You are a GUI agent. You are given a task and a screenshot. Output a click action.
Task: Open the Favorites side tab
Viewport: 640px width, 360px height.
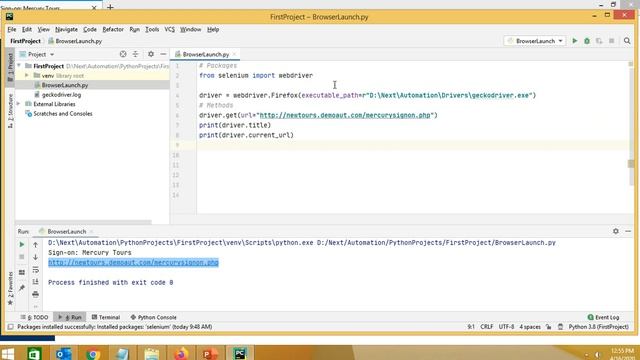click(10, 288)
